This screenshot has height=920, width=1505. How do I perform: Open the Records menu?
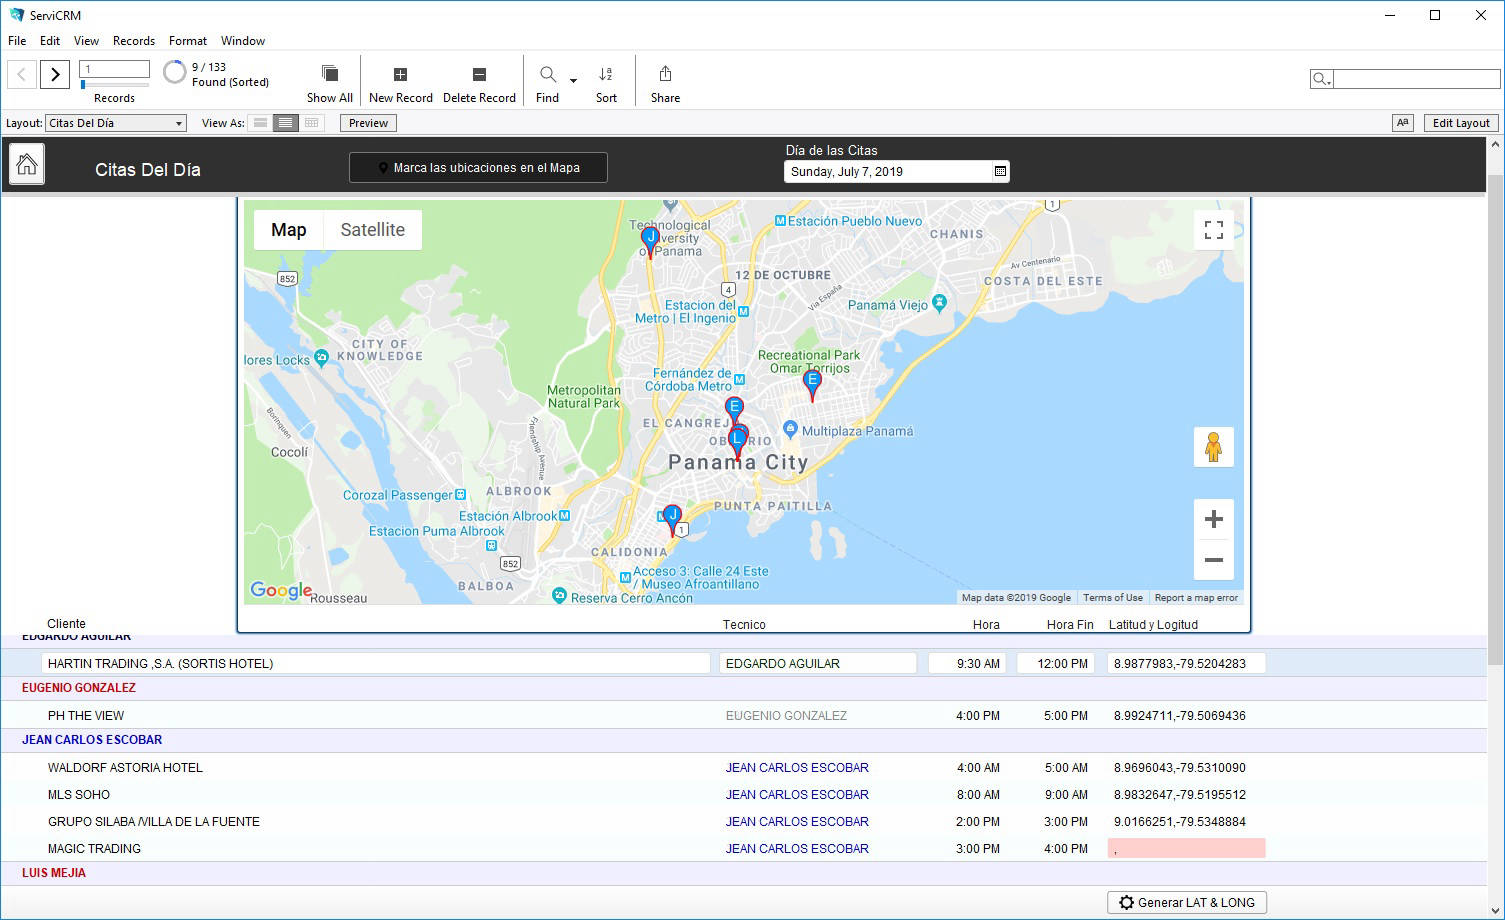click(134, 41)
